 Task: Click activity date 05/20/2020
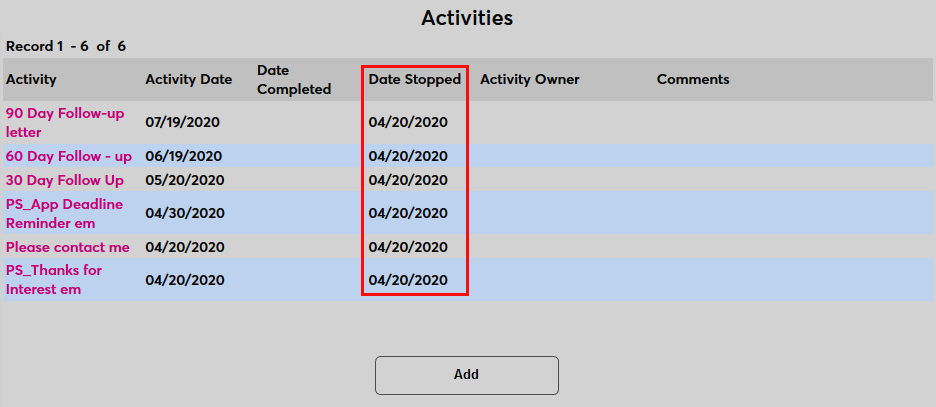[182, 180]
